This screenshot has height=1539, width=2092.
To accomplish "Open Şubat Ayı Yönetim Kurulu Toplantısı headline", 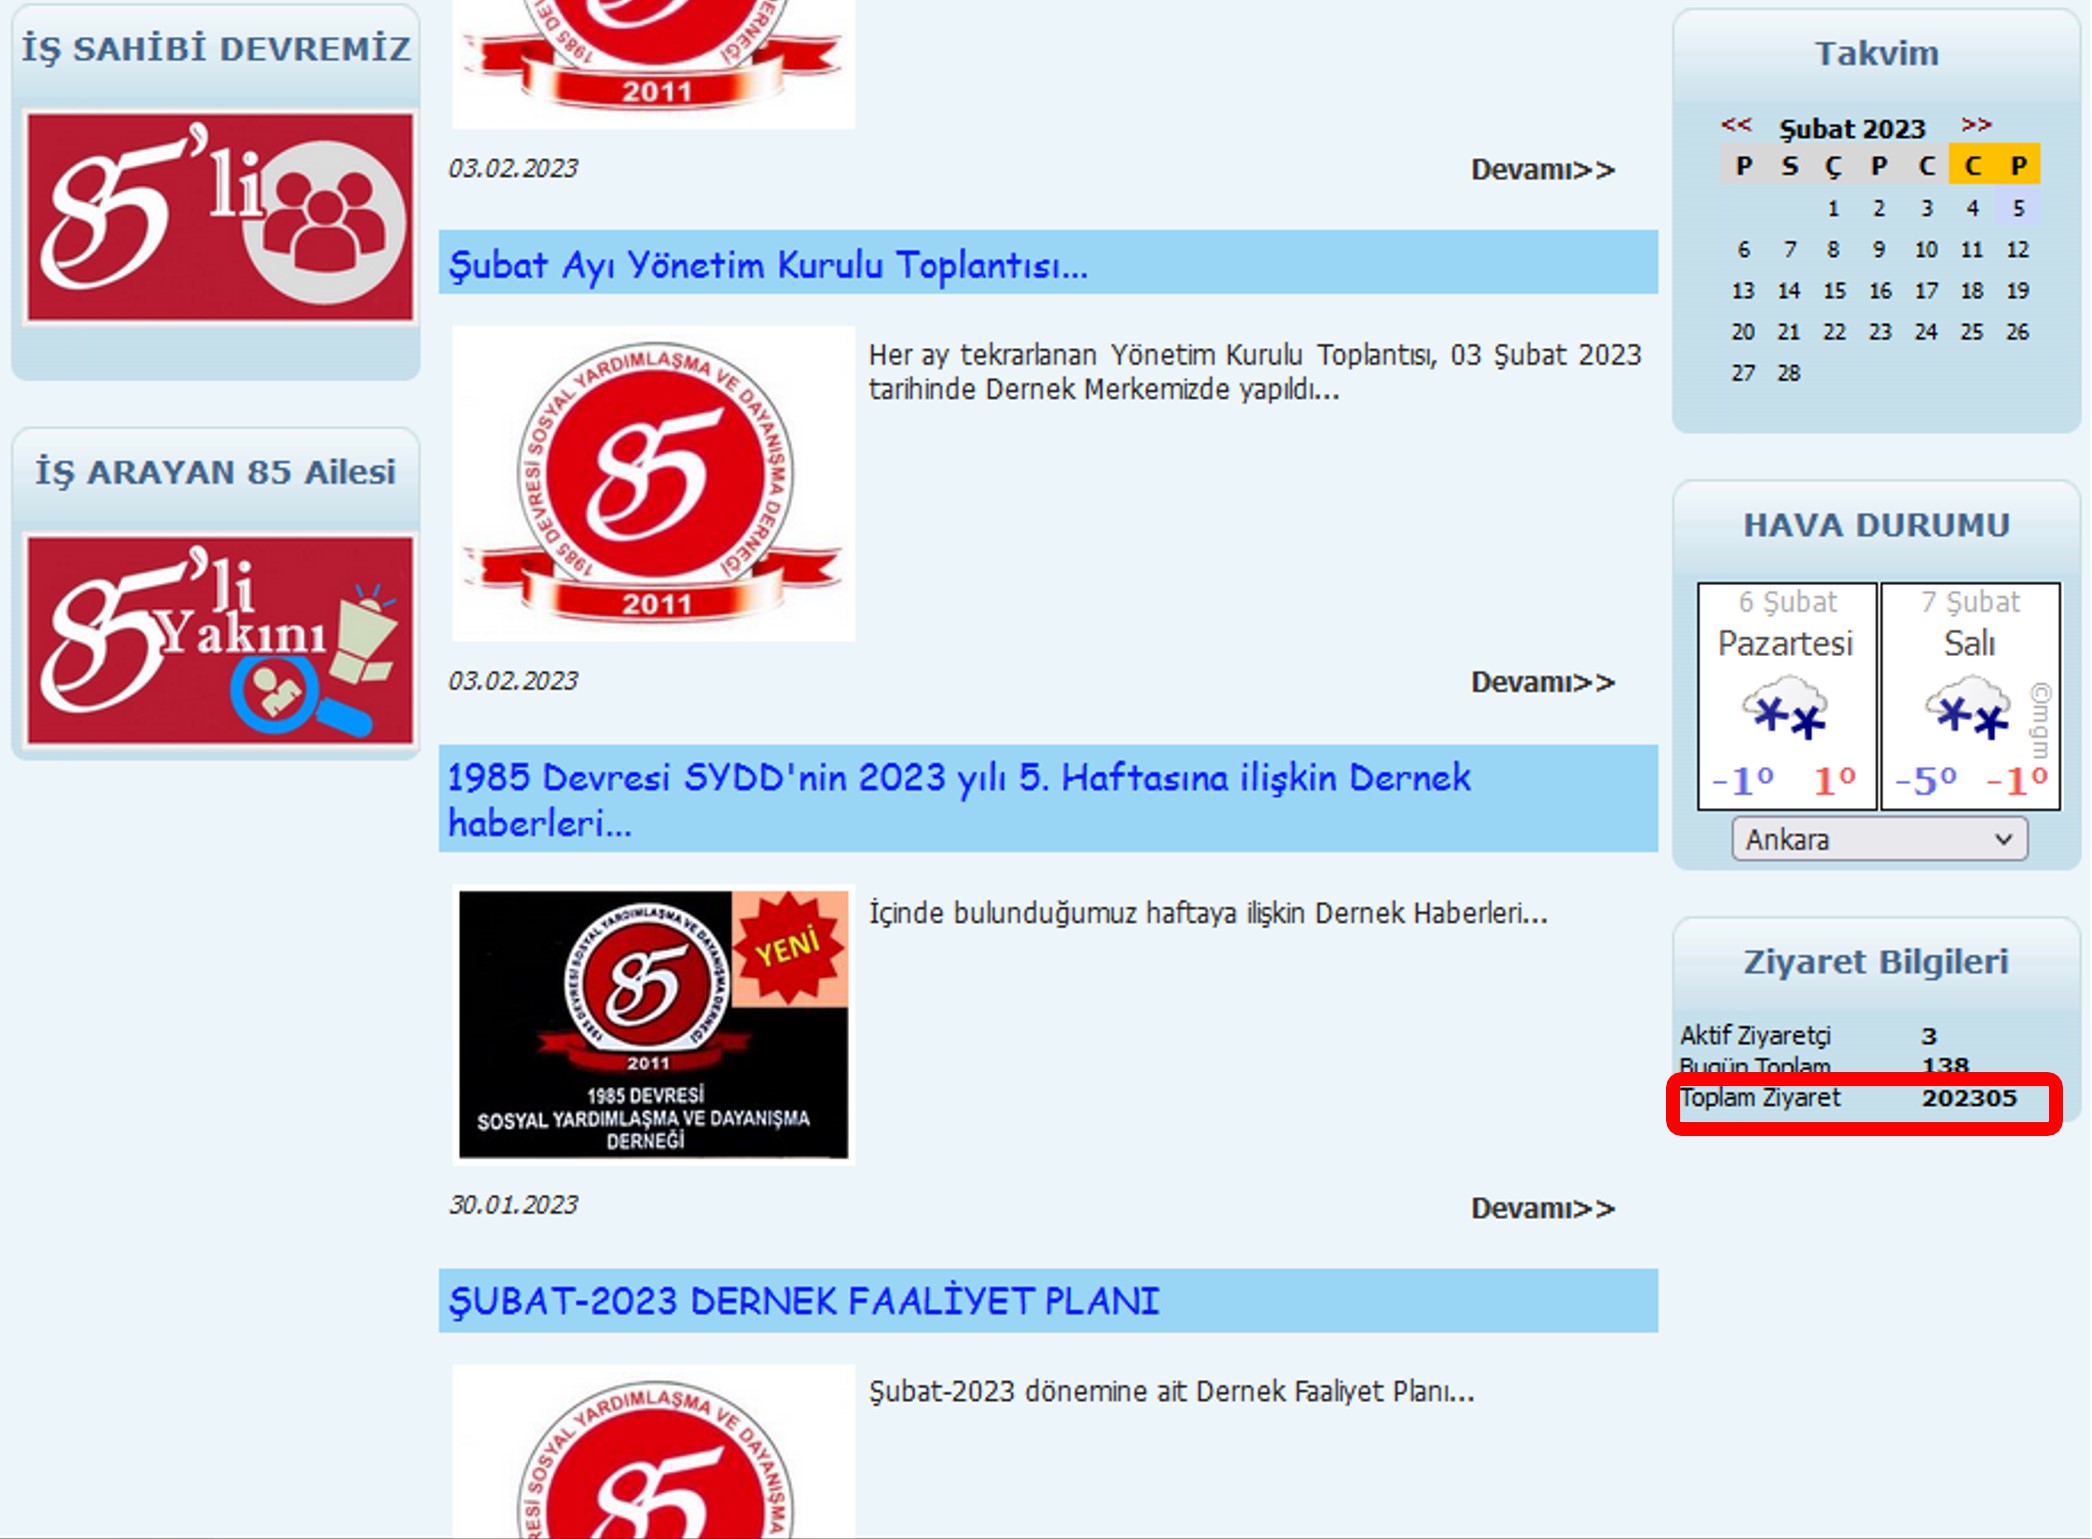I will 768,265.
